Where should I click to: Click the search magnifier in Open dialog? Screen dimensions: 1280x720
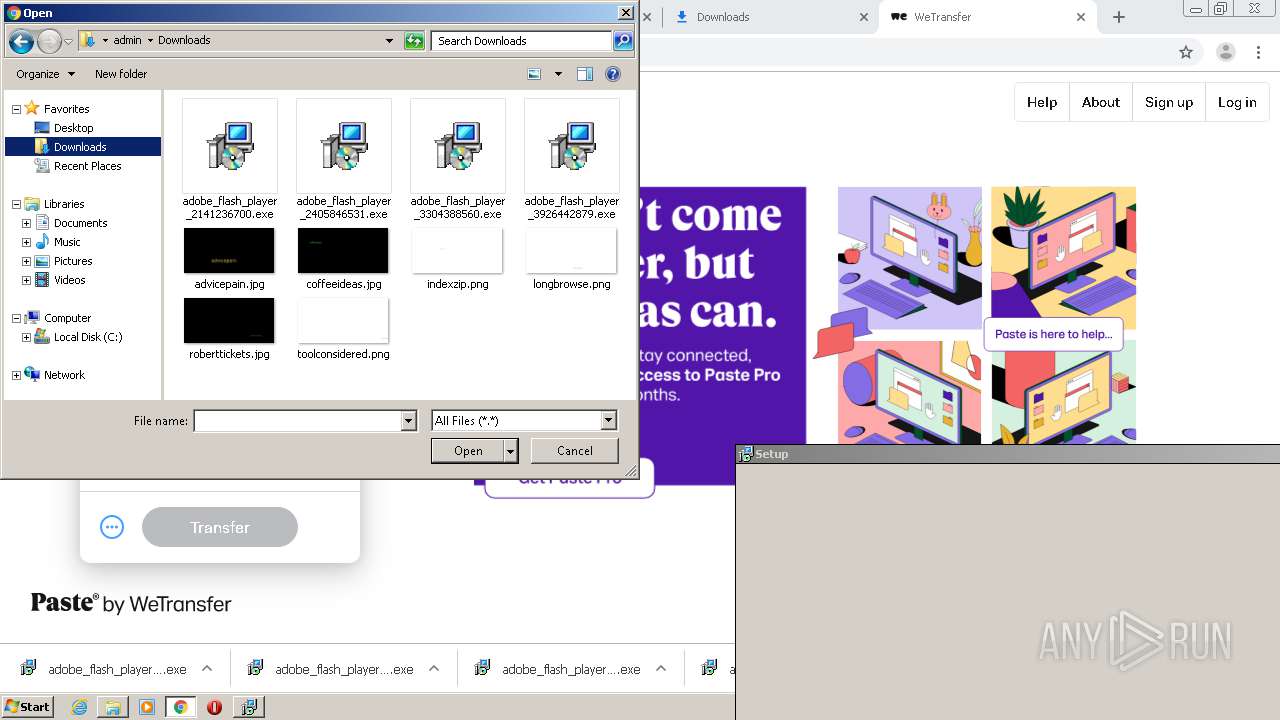pos(623,41)
